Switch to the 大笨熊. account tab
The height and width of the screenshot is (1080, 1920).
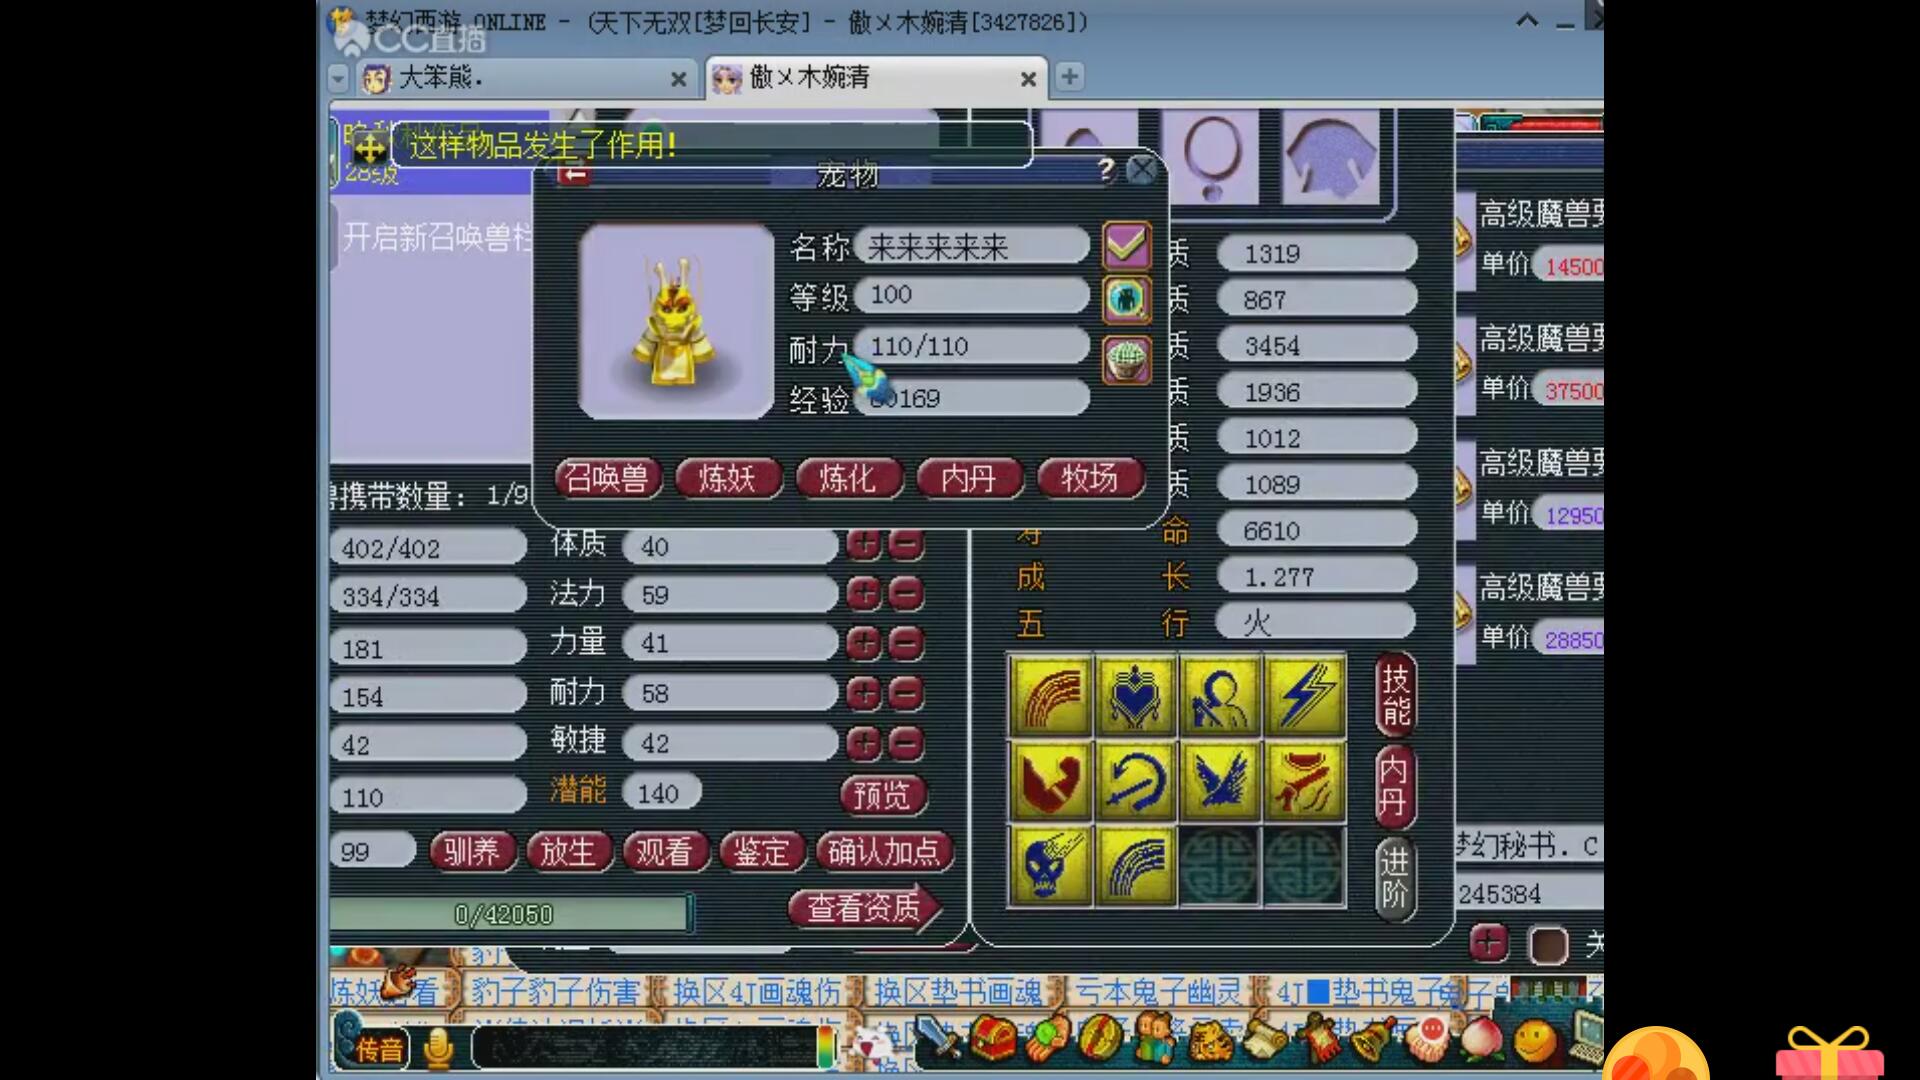point(525,77)
